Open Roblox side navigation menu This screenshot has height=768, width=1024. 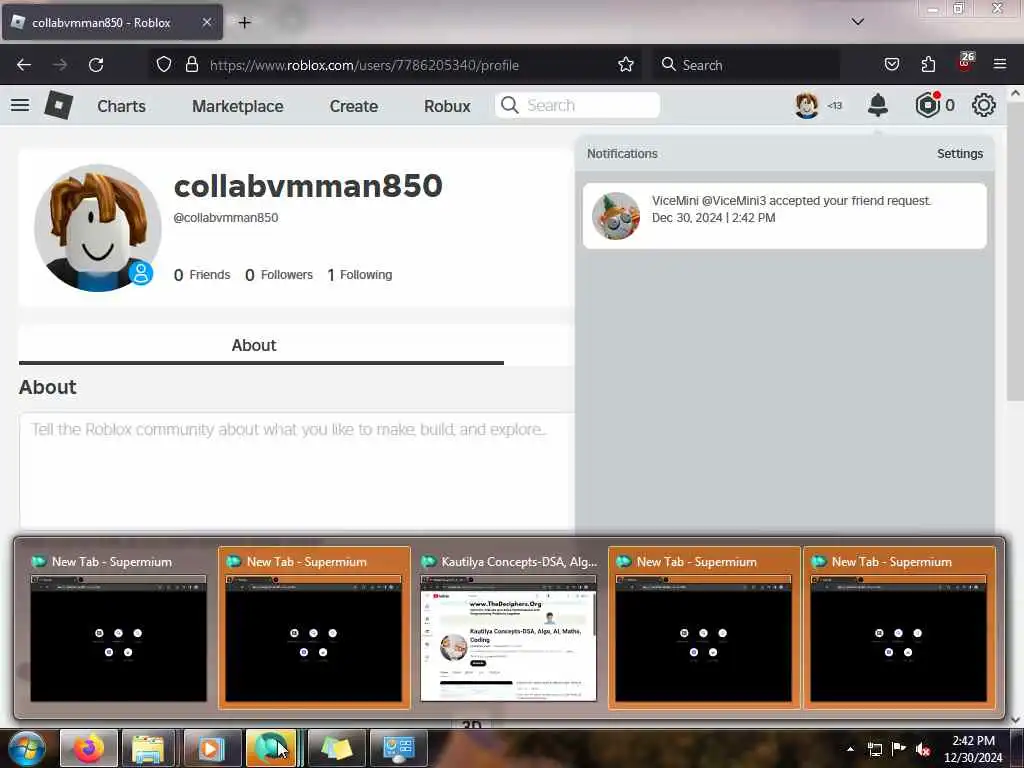pyautogui.click(x=20, y=105)
